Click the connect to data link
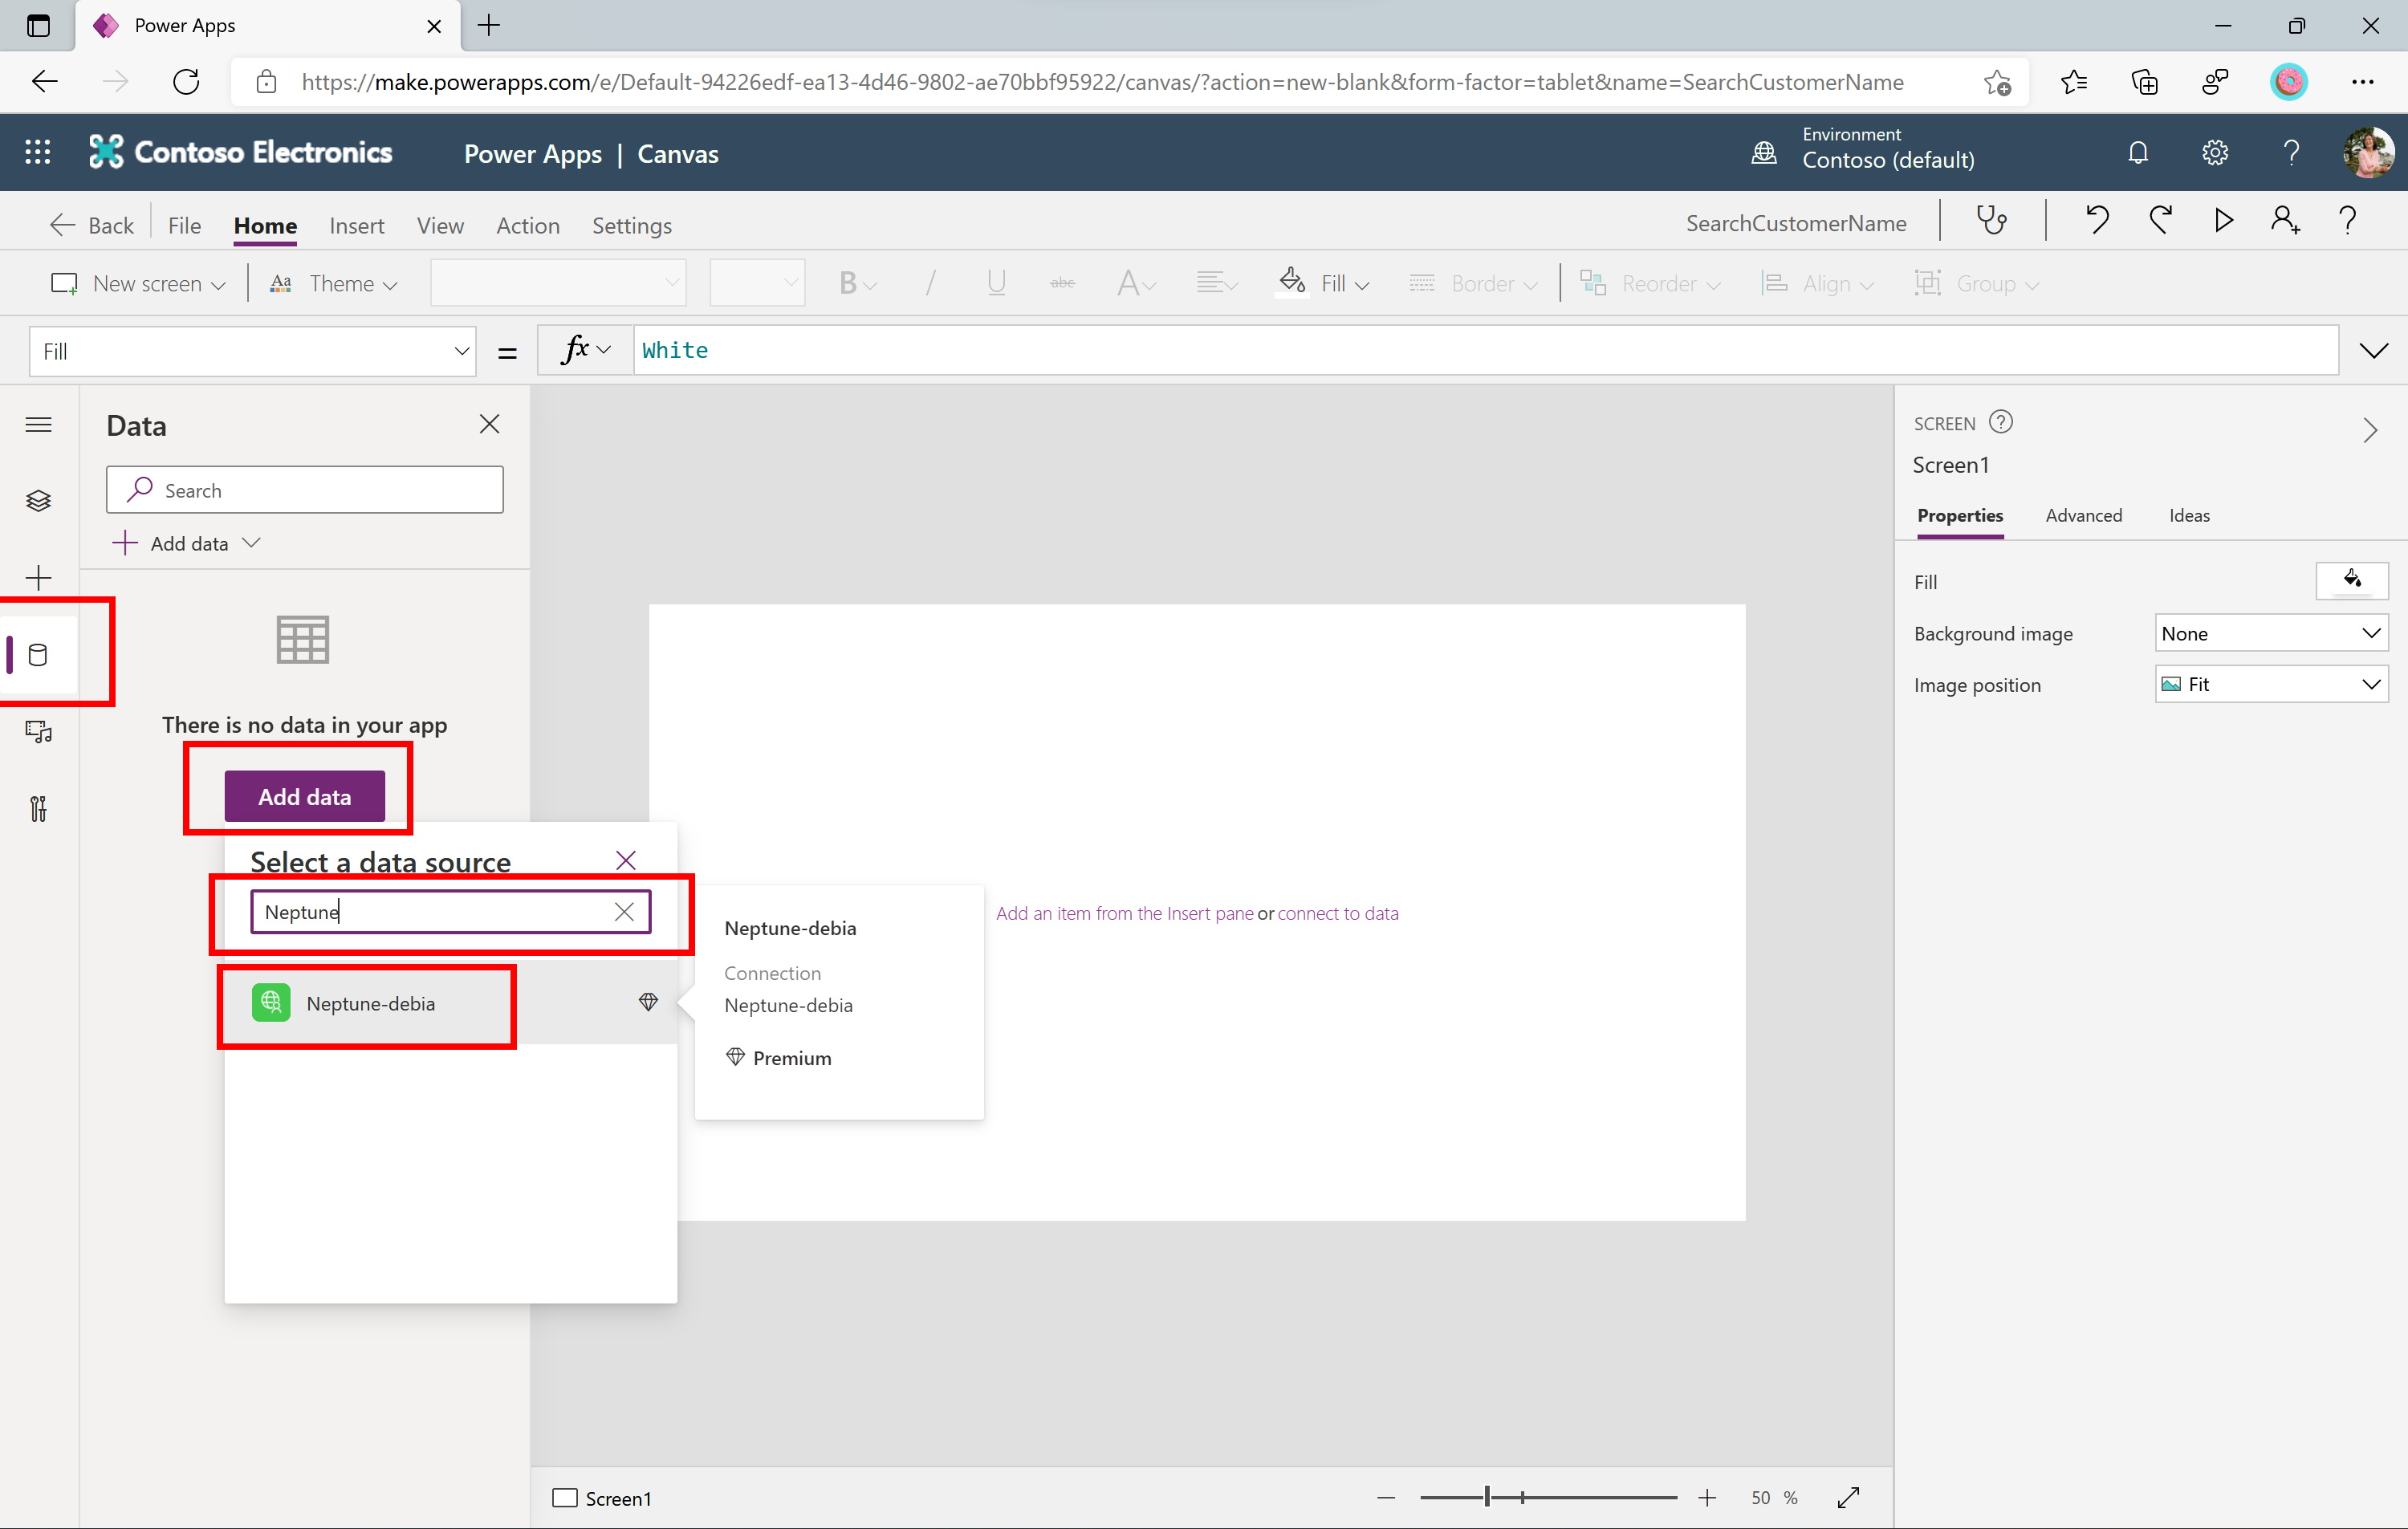2408x1529 pixels. point(1338,913)
